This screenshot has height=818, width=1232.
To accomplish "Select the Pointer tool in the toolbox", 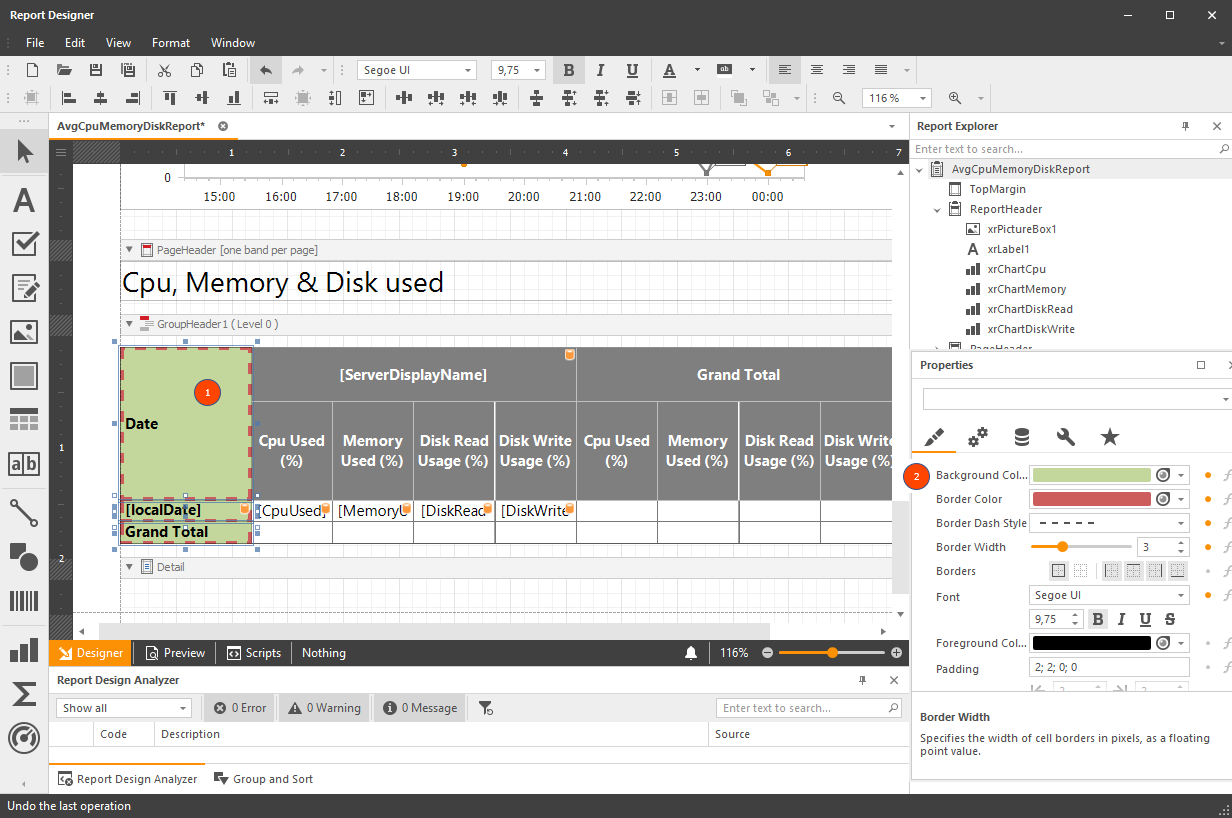I will tap(24, 152).
